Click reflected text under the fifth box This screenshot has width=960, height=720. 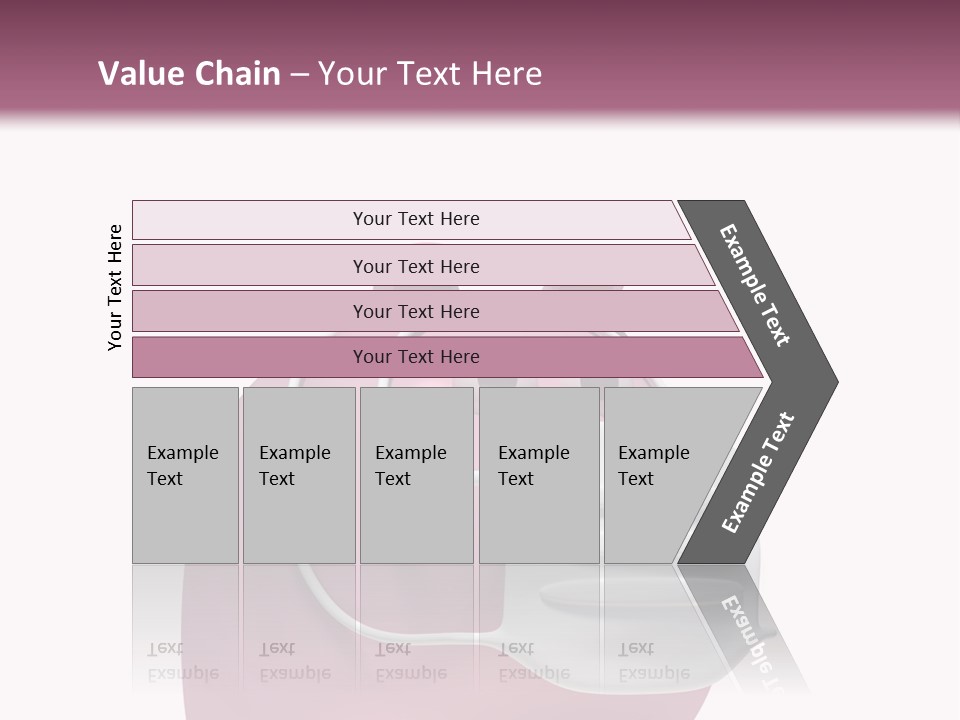point(654,662)
